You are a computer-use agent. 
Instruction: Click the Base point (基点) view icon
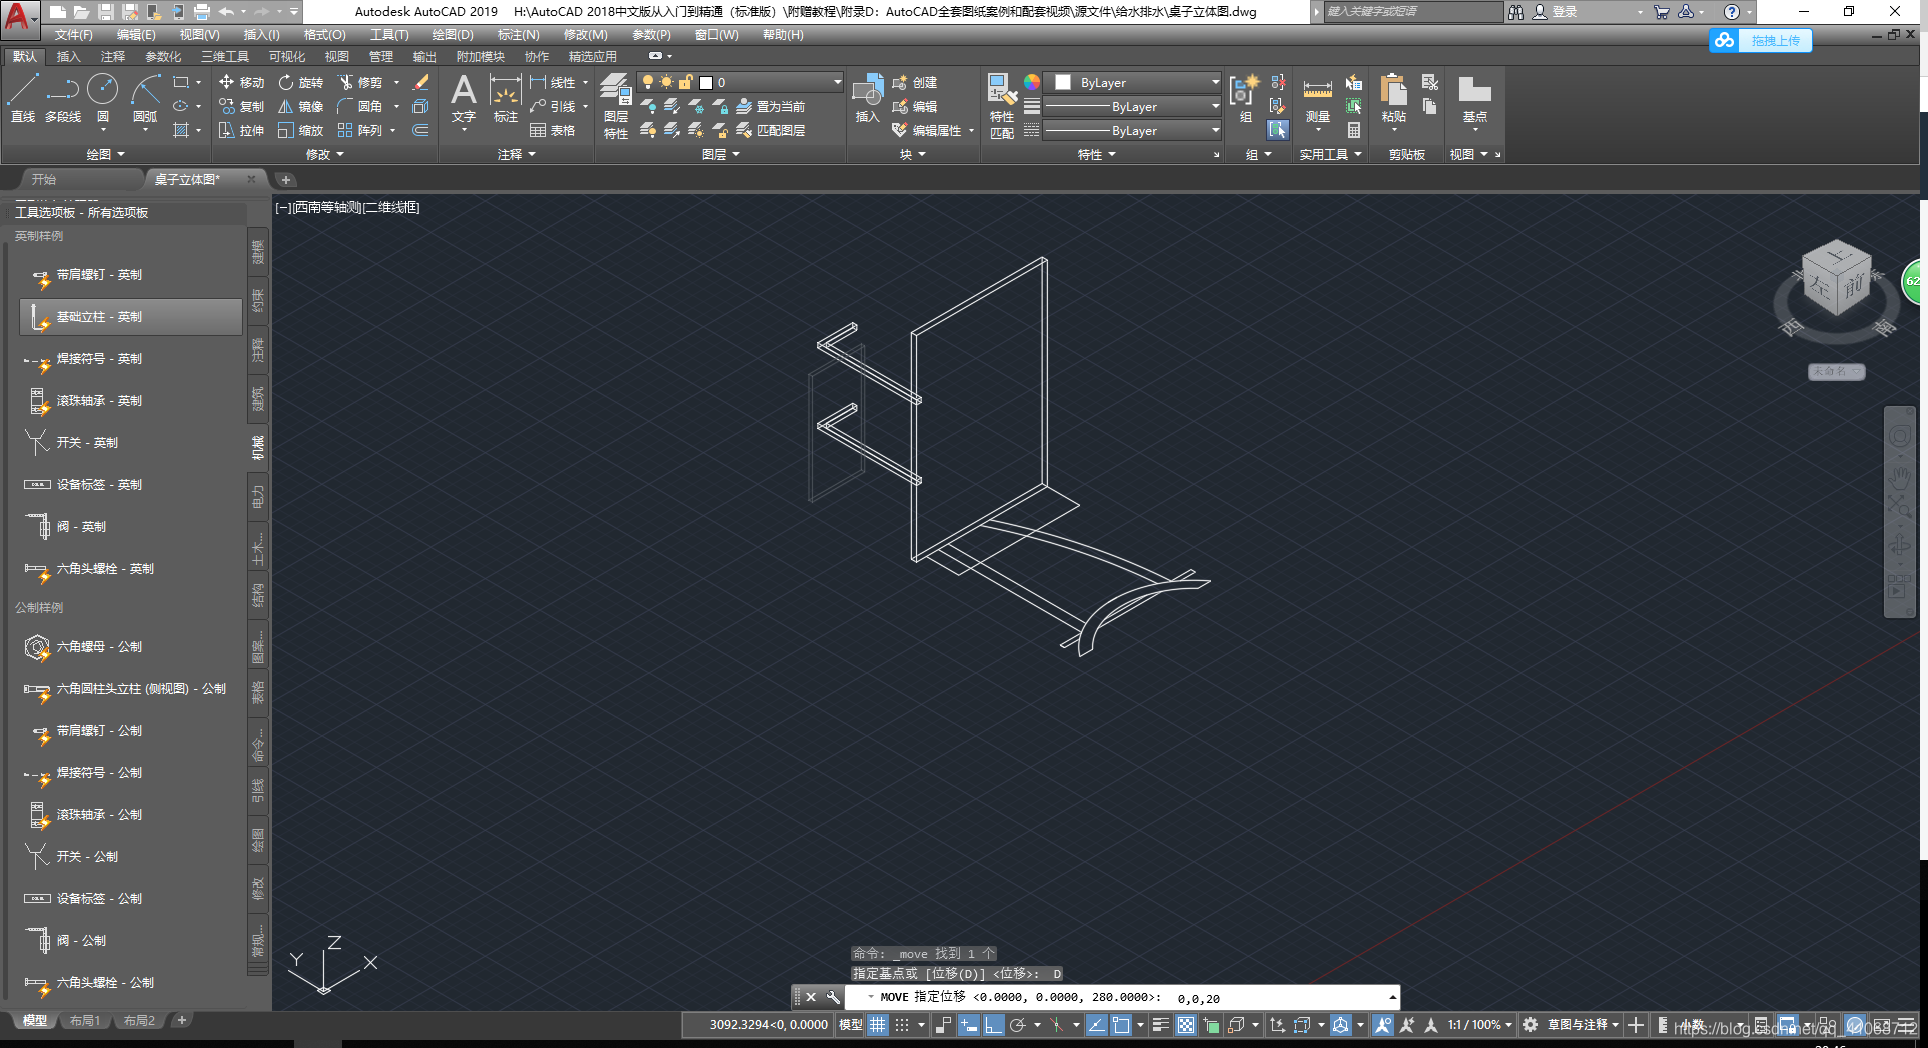[1474, 98]
